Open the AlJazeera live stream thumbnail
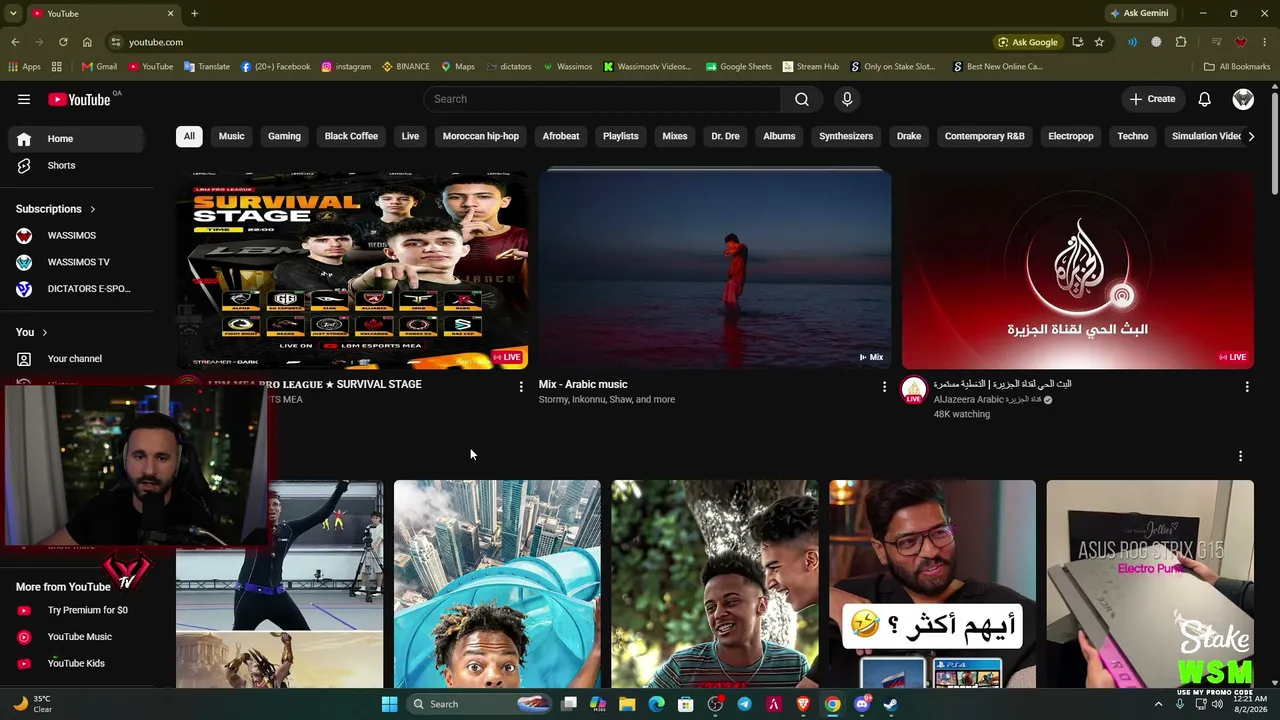This screenshot has width=1280, height=720. pos(1078,269)
